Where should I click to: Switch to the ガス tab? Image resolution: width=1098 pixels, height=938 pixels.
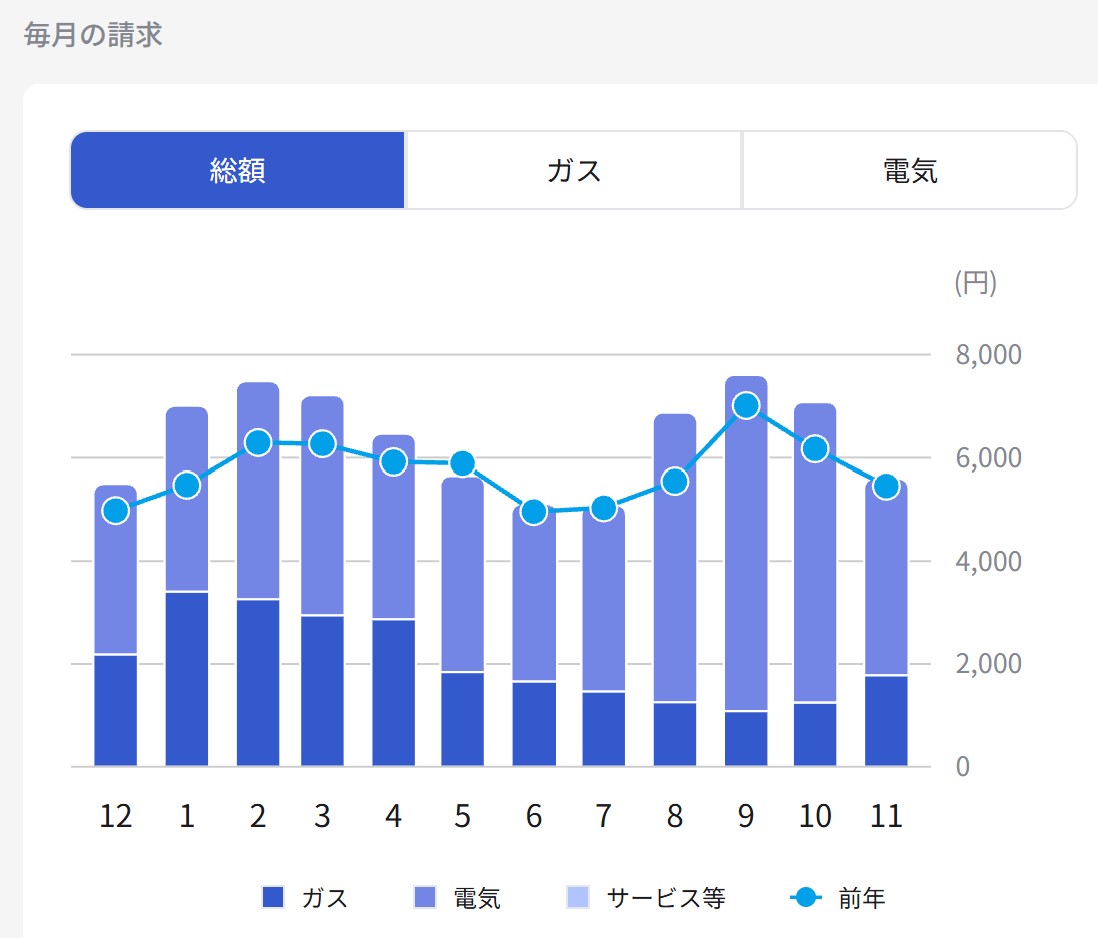[x=574, y=170]
